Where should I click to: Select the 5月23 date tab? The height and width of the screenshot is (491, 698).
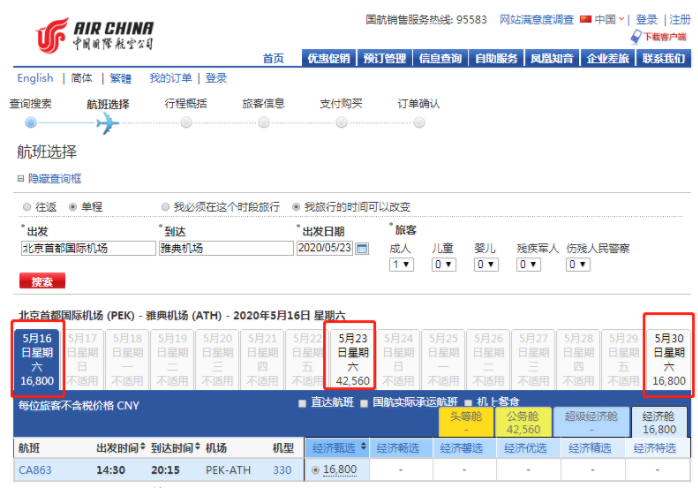[353, 360]
